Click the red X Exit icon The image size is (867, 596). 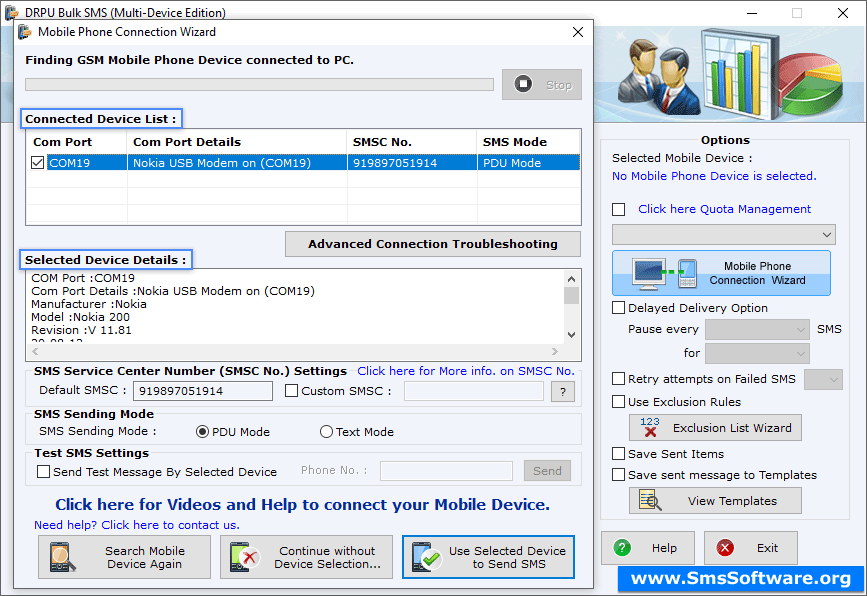pos(725,548)
